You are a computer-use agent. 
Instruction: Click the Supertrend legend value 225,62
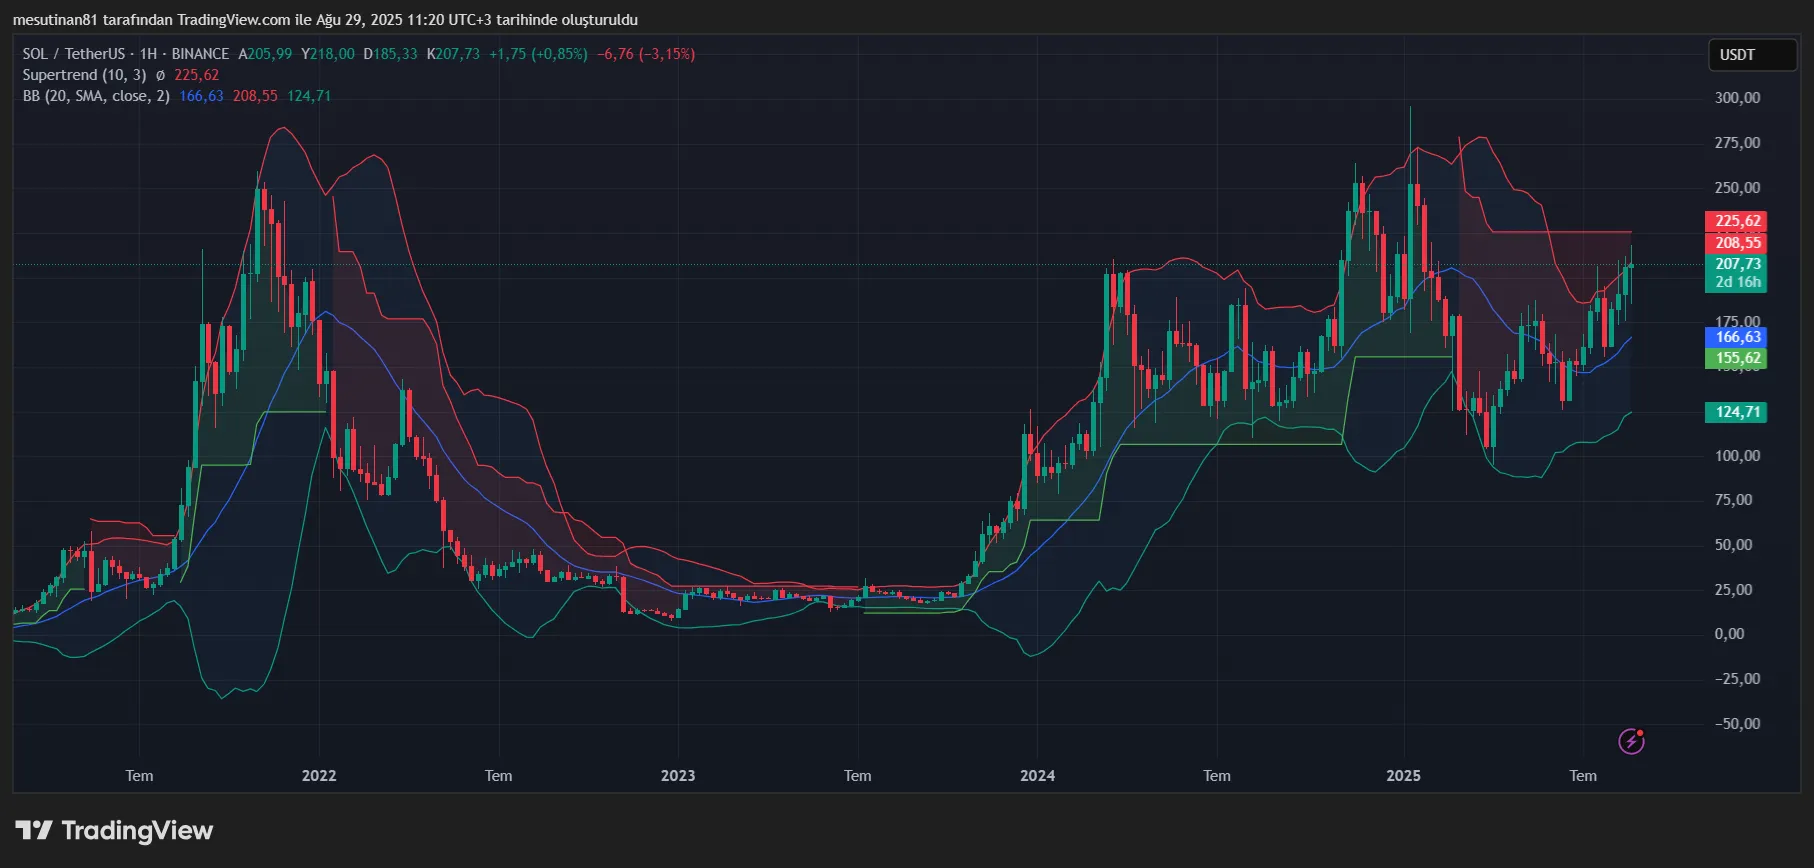pos(196,75)
